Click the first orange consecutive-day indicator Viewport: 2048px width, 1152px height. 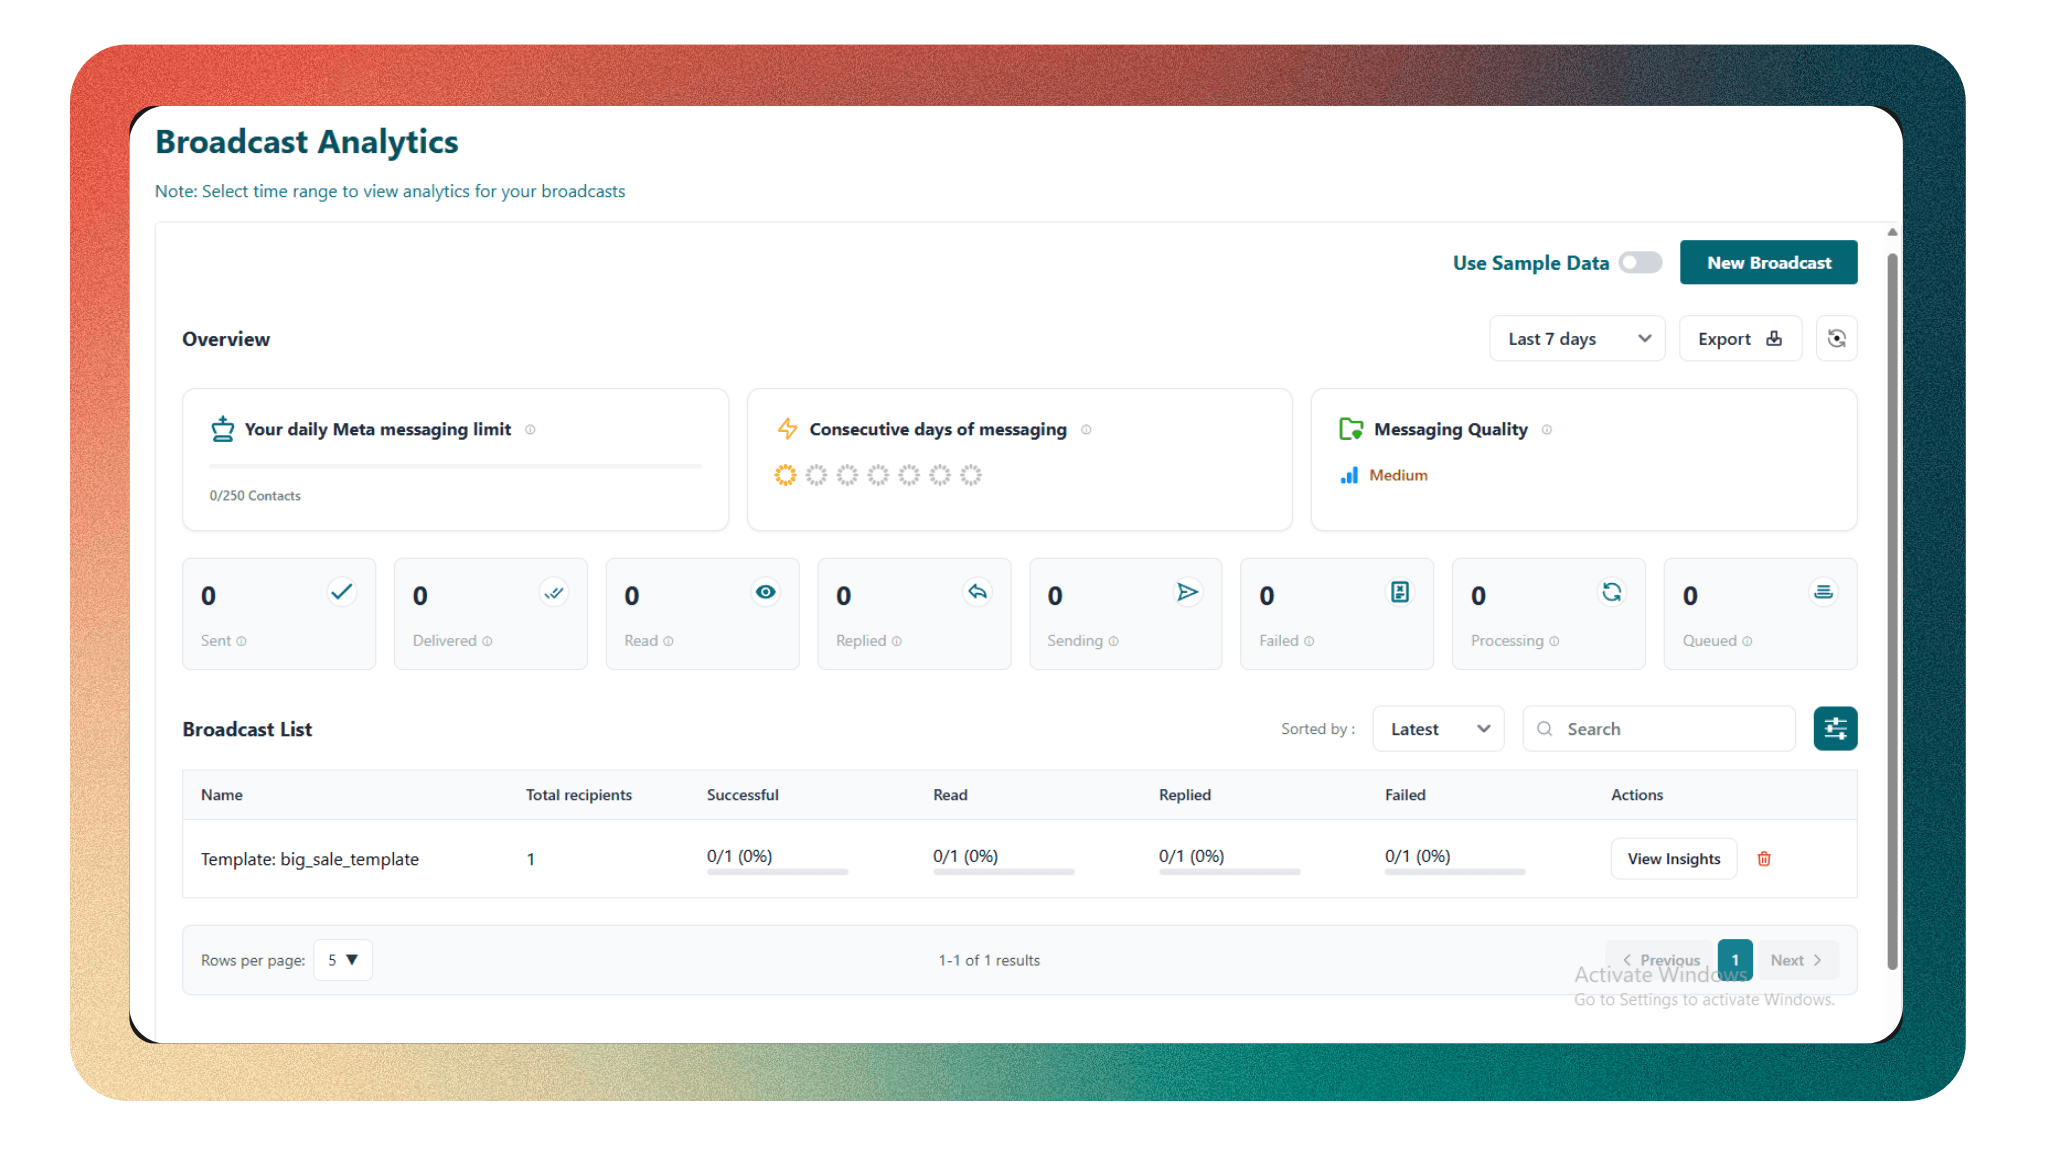(785, 475)
